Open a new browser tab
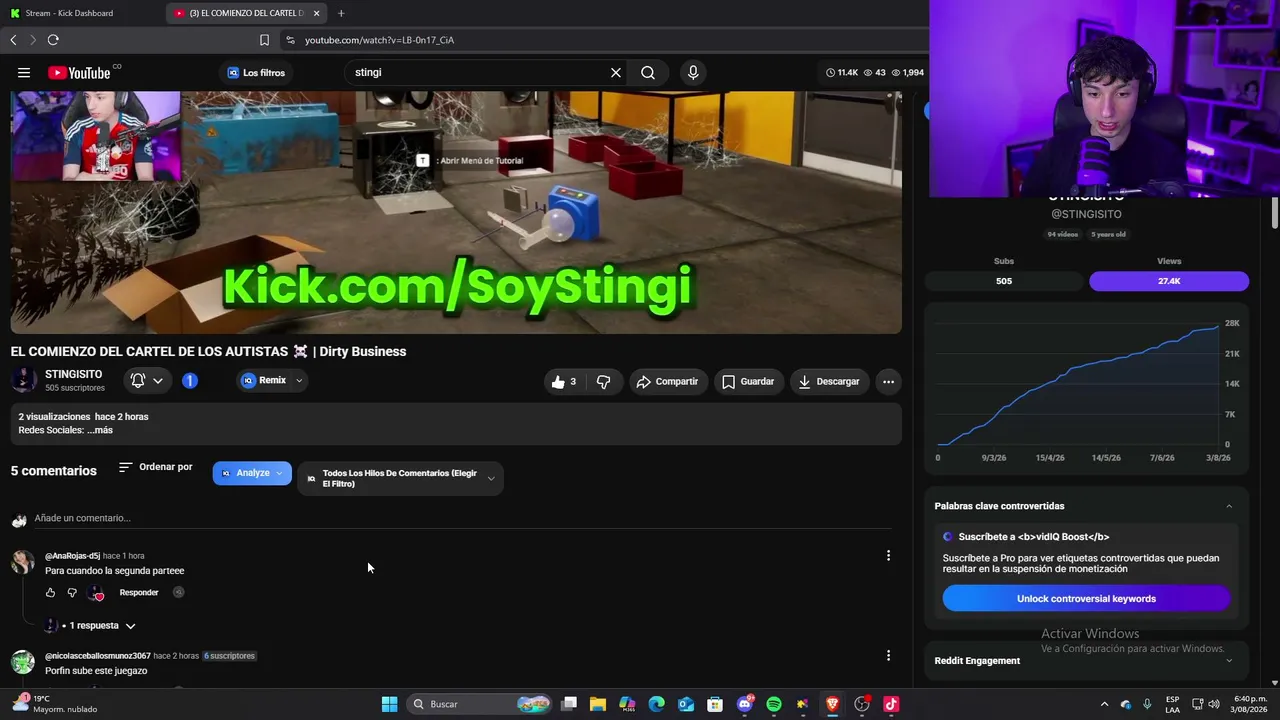The width and height of the screenshot is (1280, 720). [341, 13]
